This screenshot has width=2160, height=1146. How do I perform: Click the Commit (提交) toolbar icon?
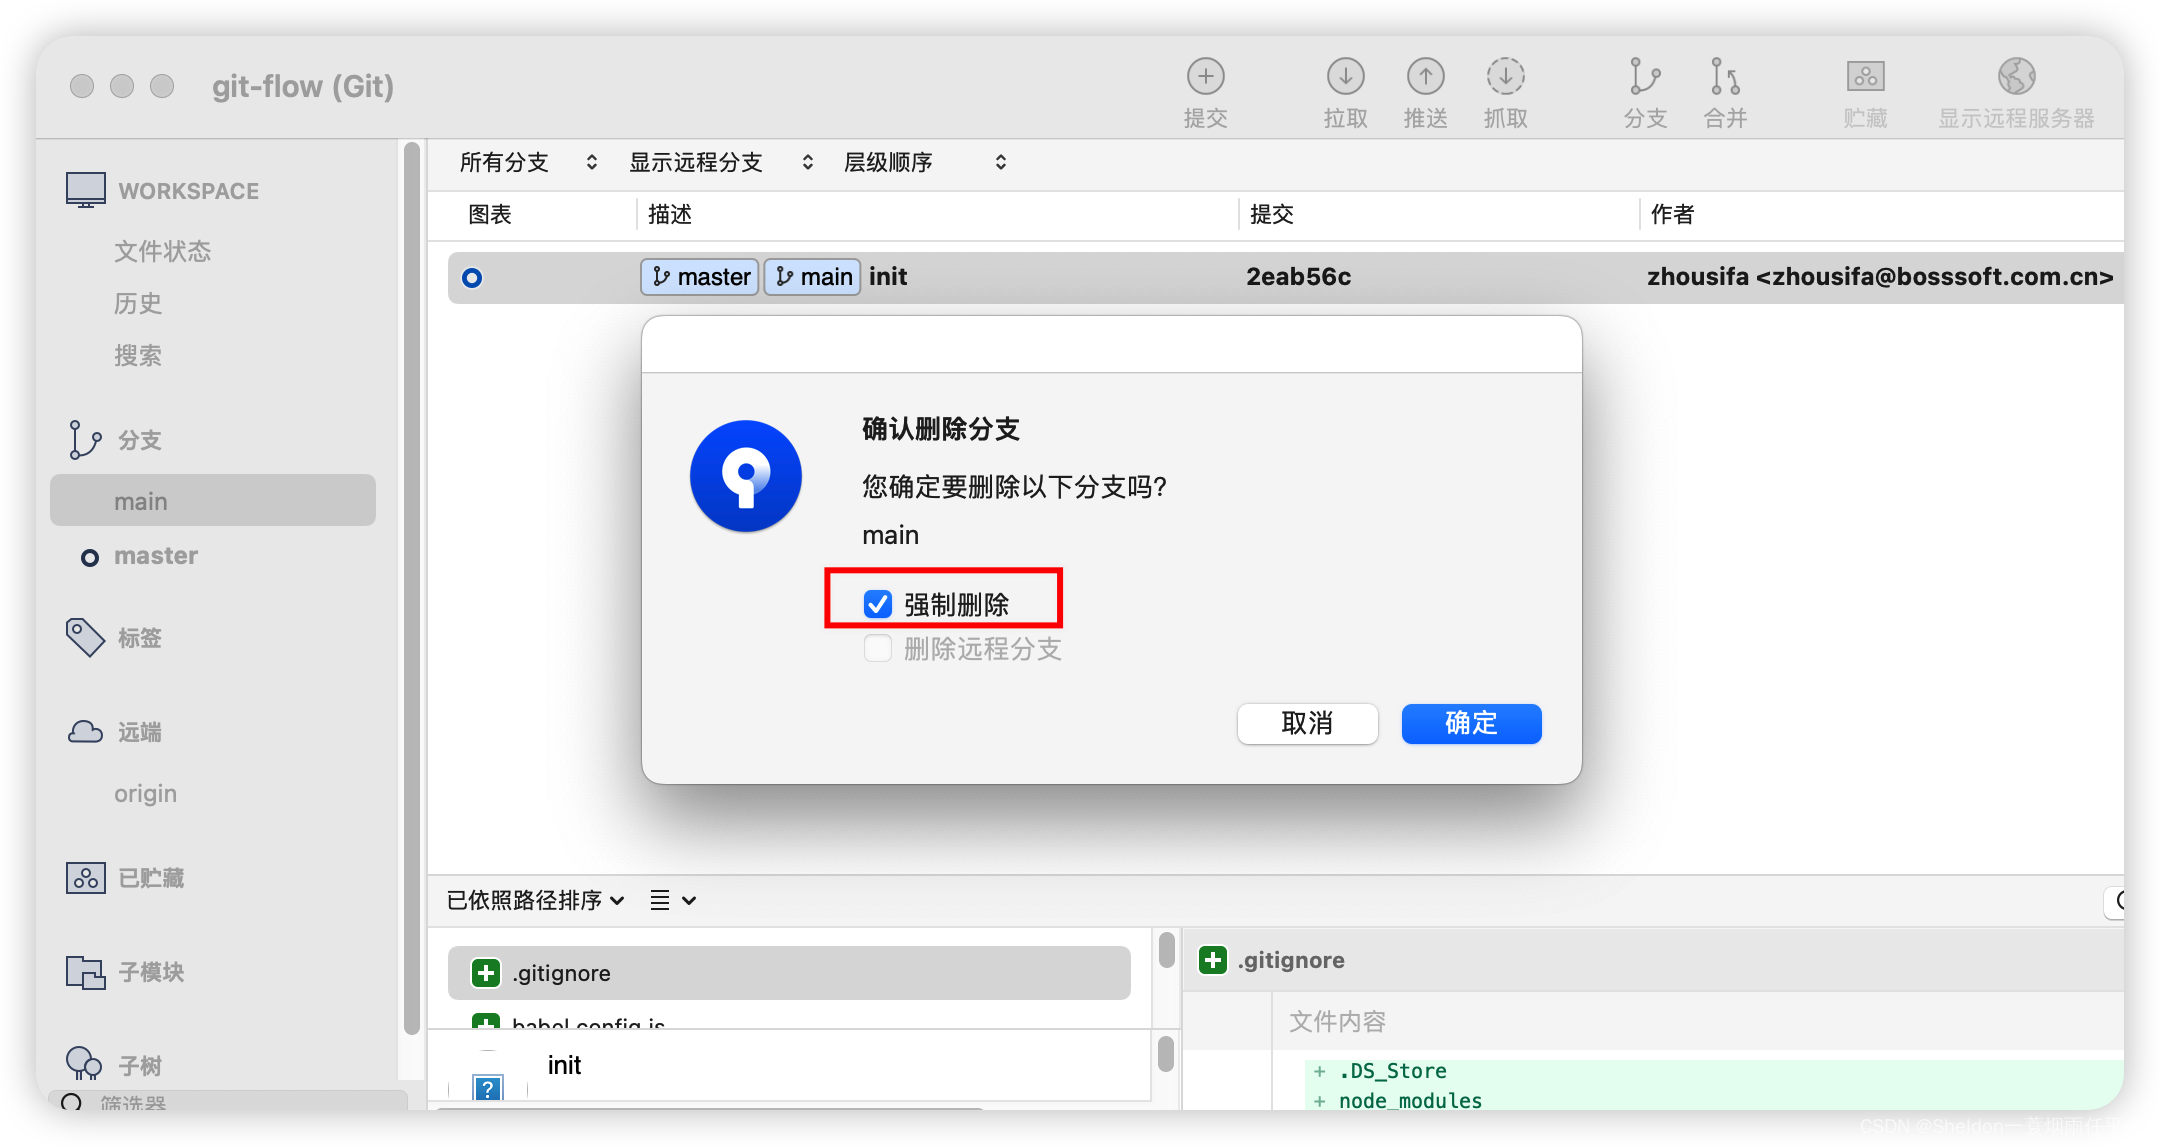point(1205,77)
